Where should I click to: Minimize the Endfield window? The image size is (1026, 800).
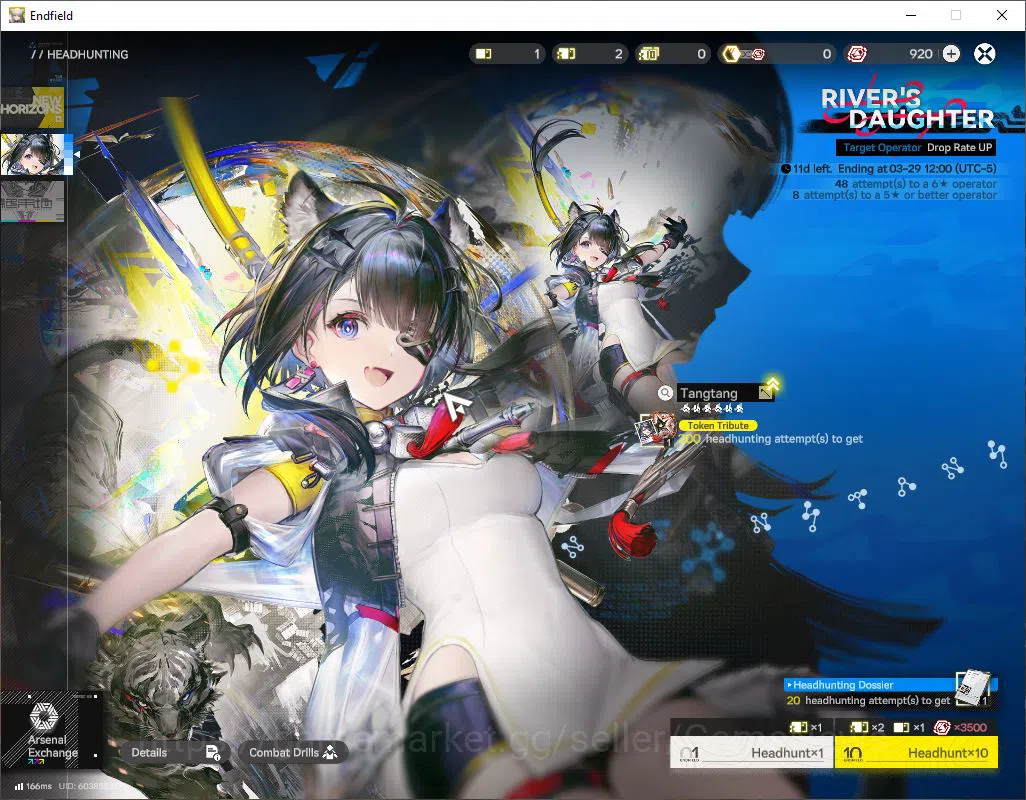coord(911,15)
